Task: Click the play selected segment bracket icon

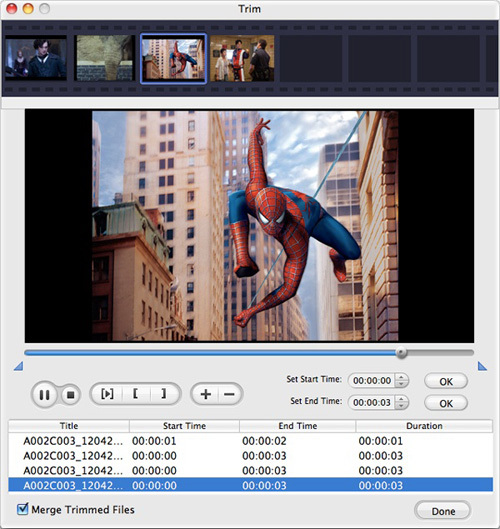Action: tap(107, 394)
